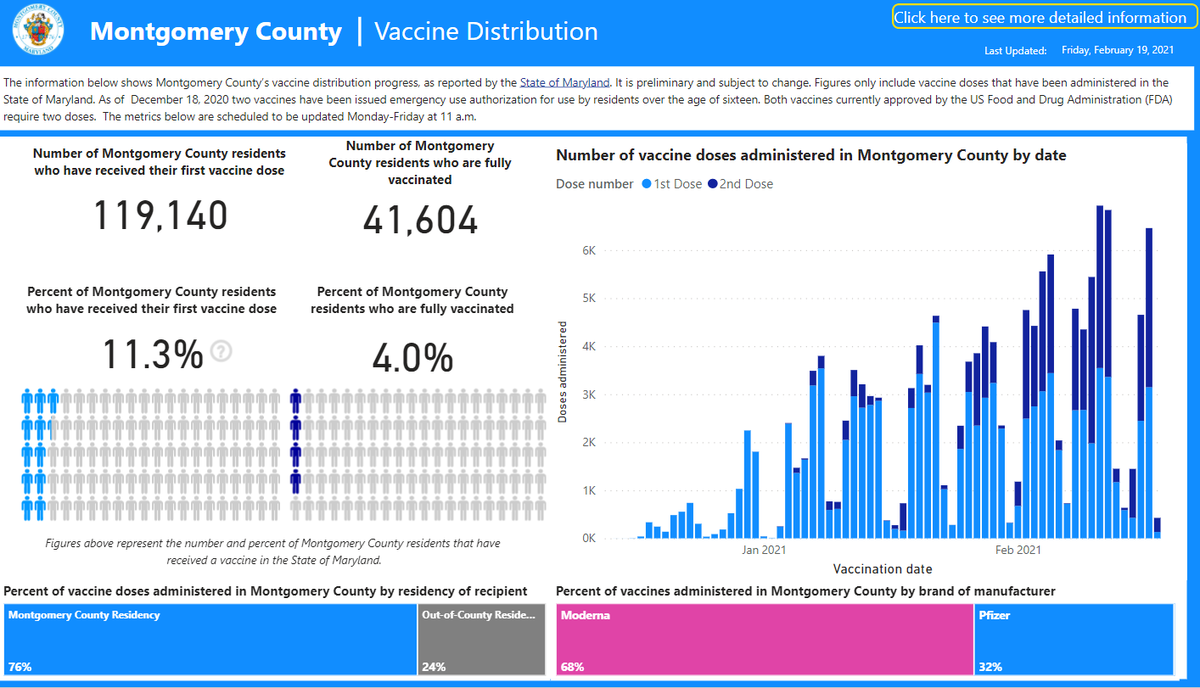Click the 'Vaccine Distribution' header title
Image resolution: width=1200 pixels, height=688 pixels.
coord(486,31)
